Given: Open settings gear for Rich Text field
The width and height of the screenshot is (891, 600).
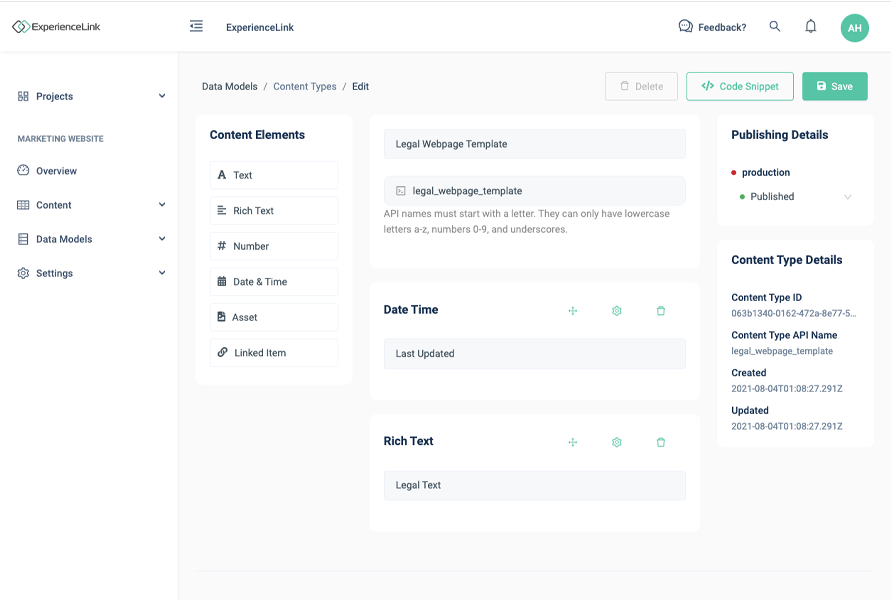Looking at the screenshot, I should [617, 442].
